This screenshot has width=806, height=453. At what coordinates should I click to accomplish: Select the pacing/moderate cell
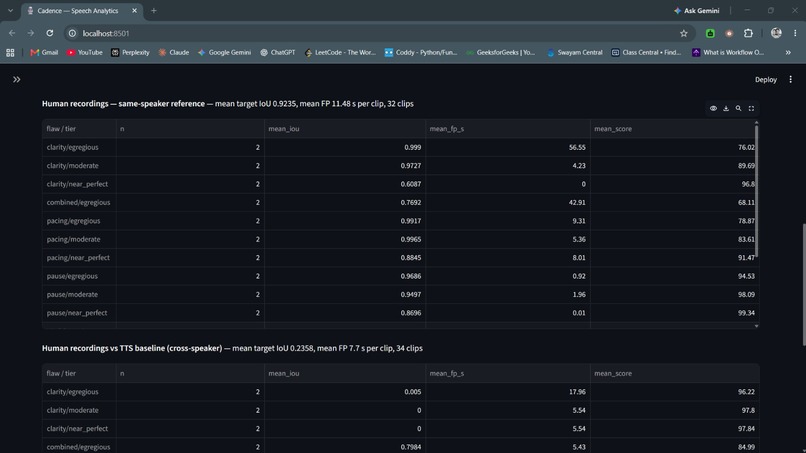point(79,239)
